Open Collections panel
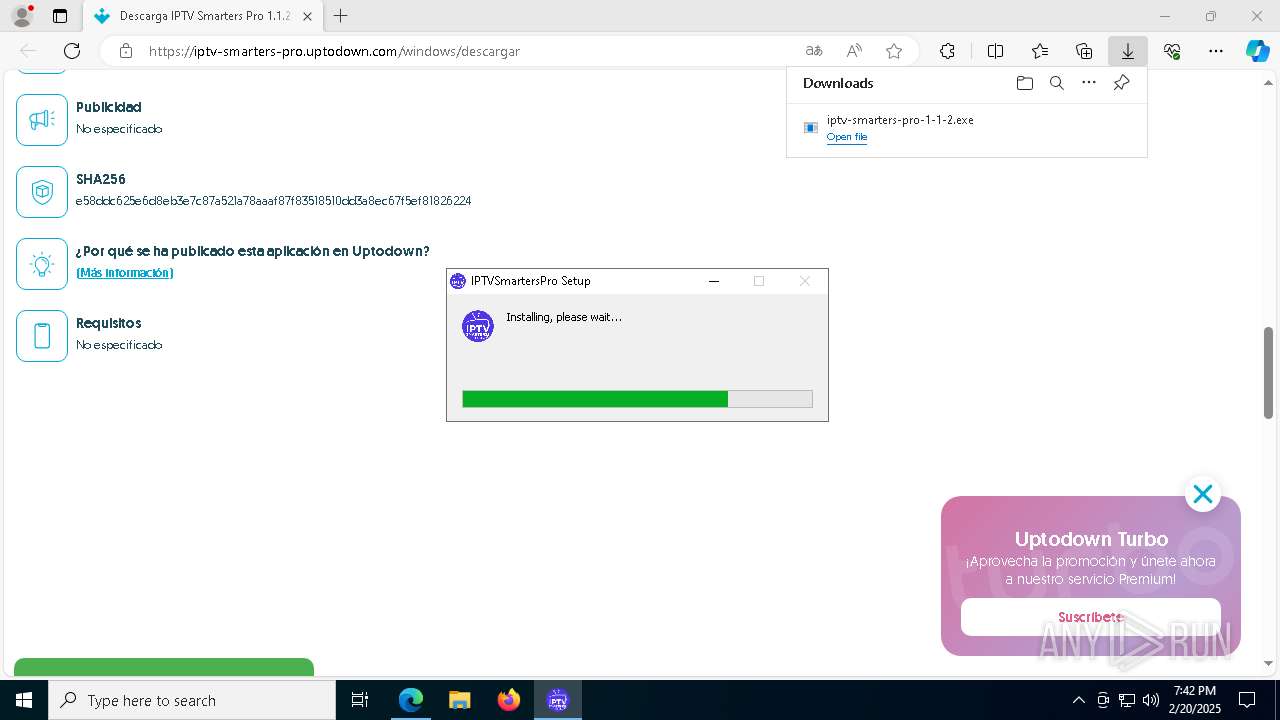Screen dimensions: 1280x720 [x=1084, y=51]
